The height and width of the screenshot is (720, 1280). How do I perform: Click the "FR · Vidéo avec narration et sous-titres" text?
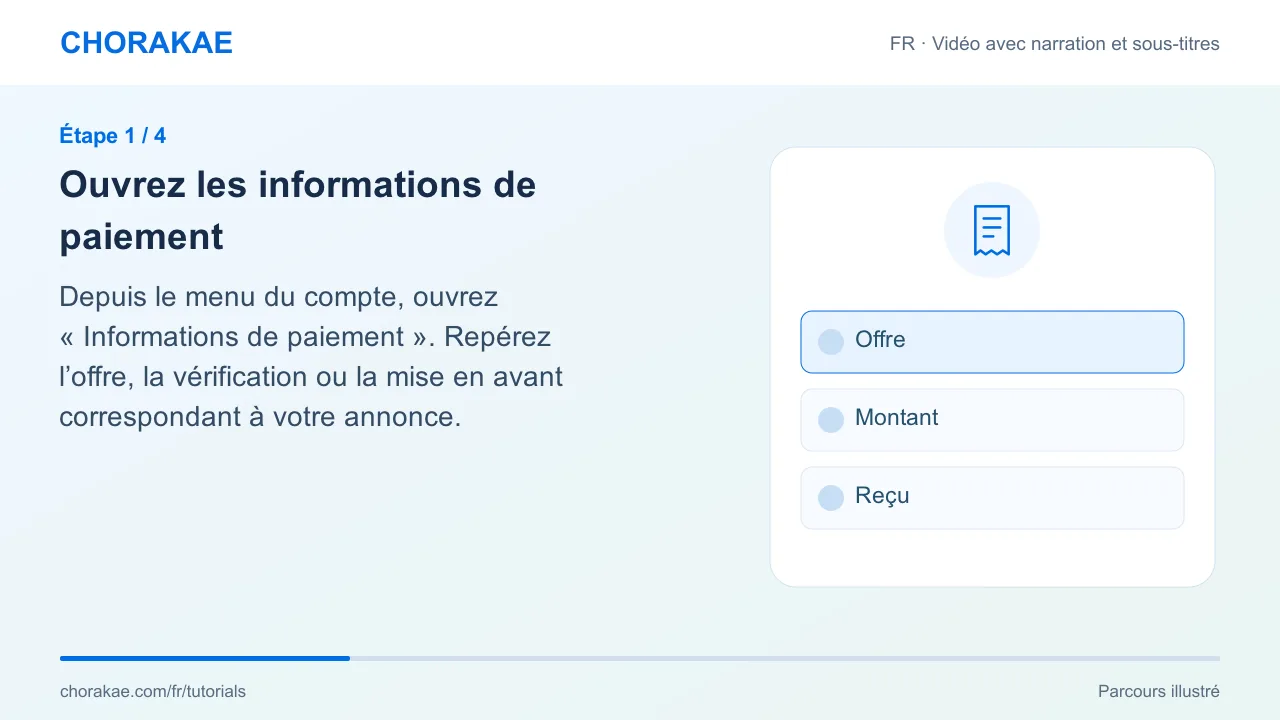click(1055, 44)
